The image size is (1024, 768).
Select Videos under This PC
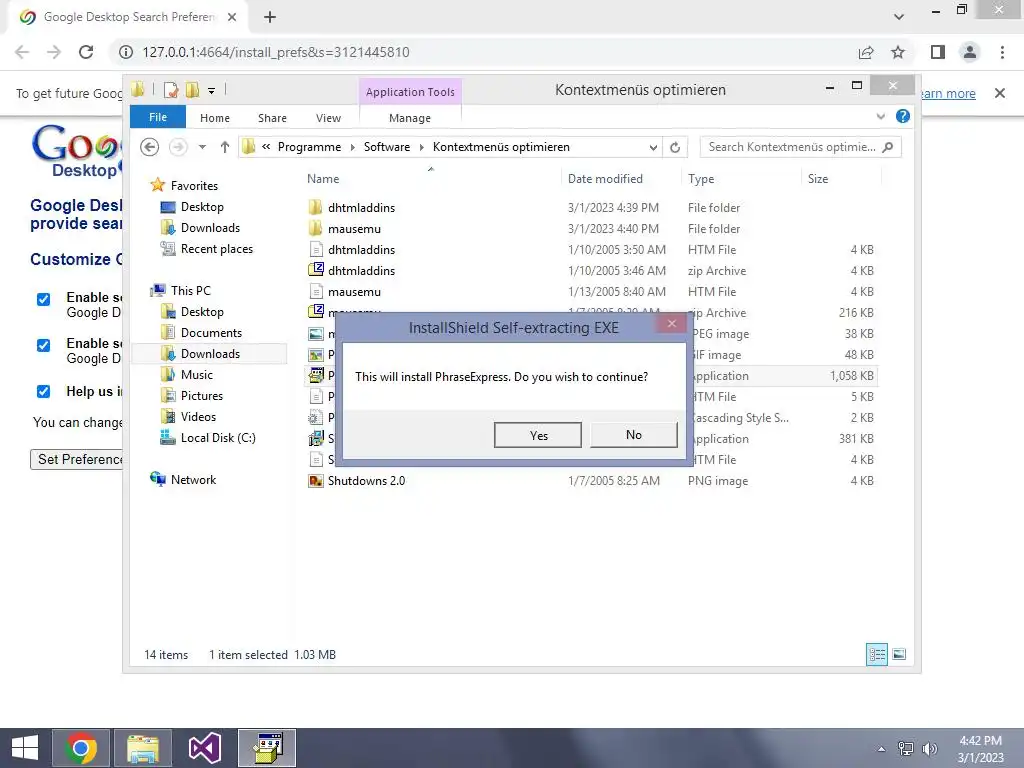(198, 417)
